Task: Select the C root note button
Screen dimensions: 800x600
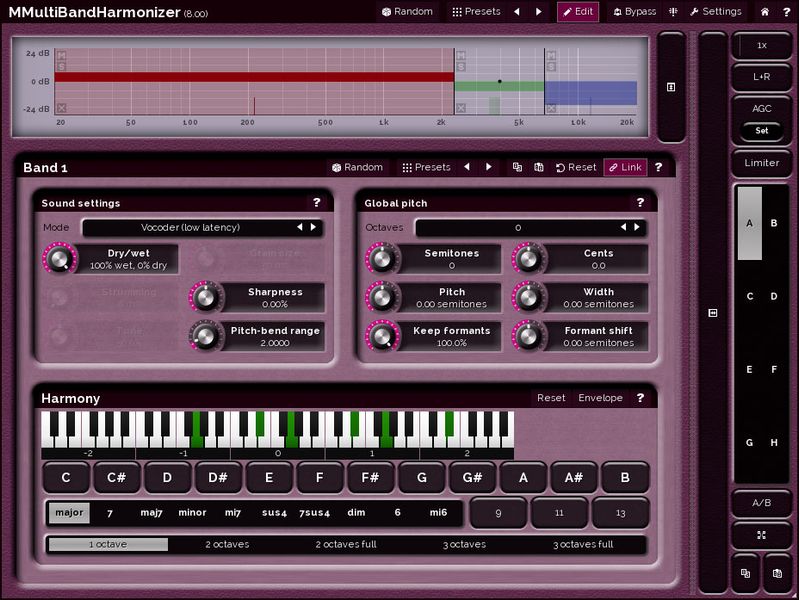Action: click(66, 478)
